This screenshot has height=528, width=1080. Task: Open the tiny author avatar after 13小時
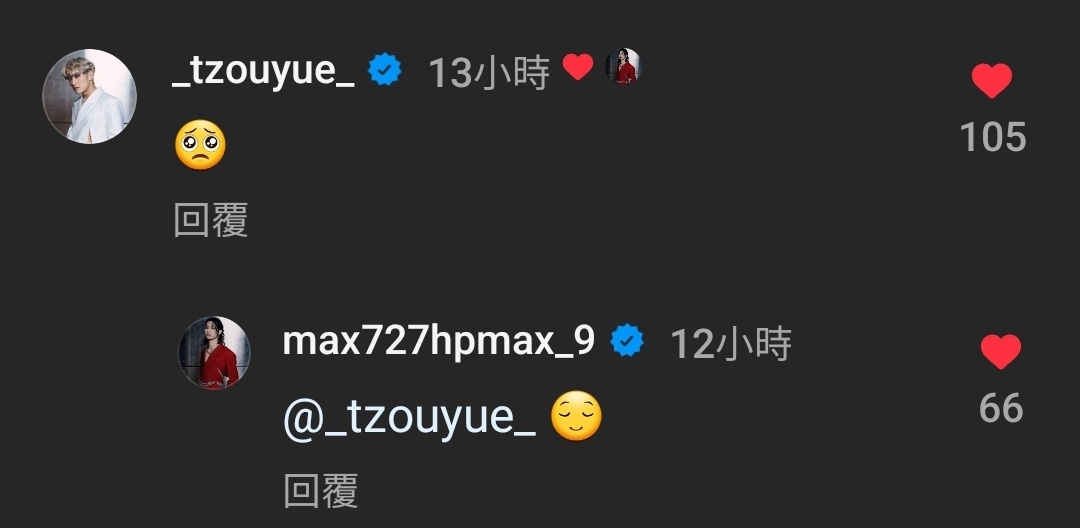(623, 66)
